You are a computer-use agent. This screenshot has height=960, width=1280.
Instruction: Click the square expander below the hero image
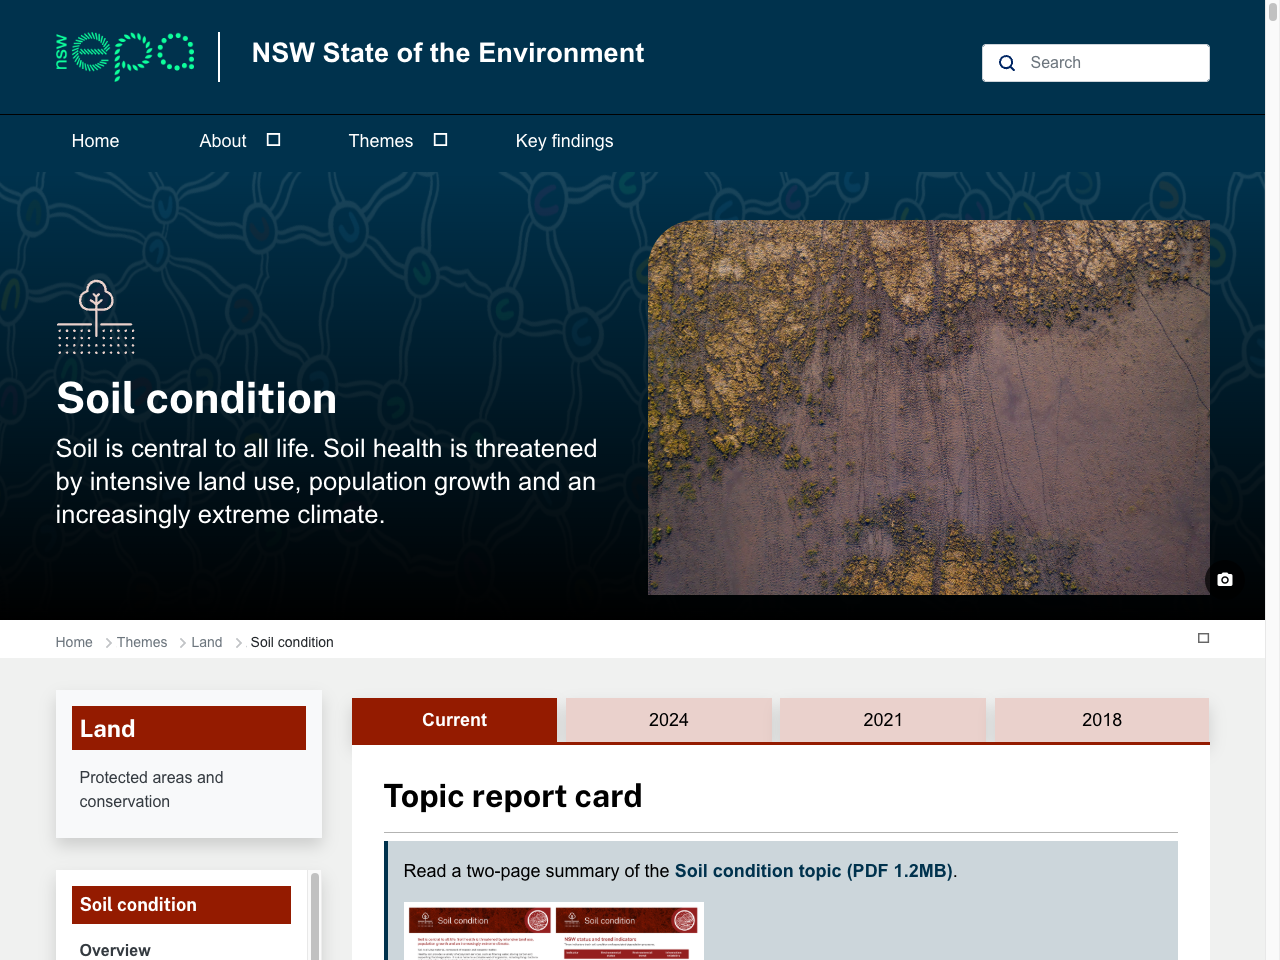(x=1204, y=637)
